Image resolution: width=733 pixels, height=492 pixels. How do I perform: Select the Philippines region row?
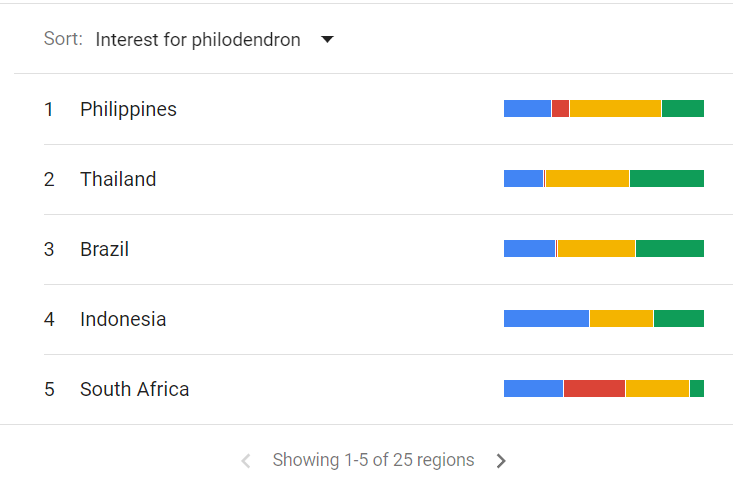pos(128,109)
